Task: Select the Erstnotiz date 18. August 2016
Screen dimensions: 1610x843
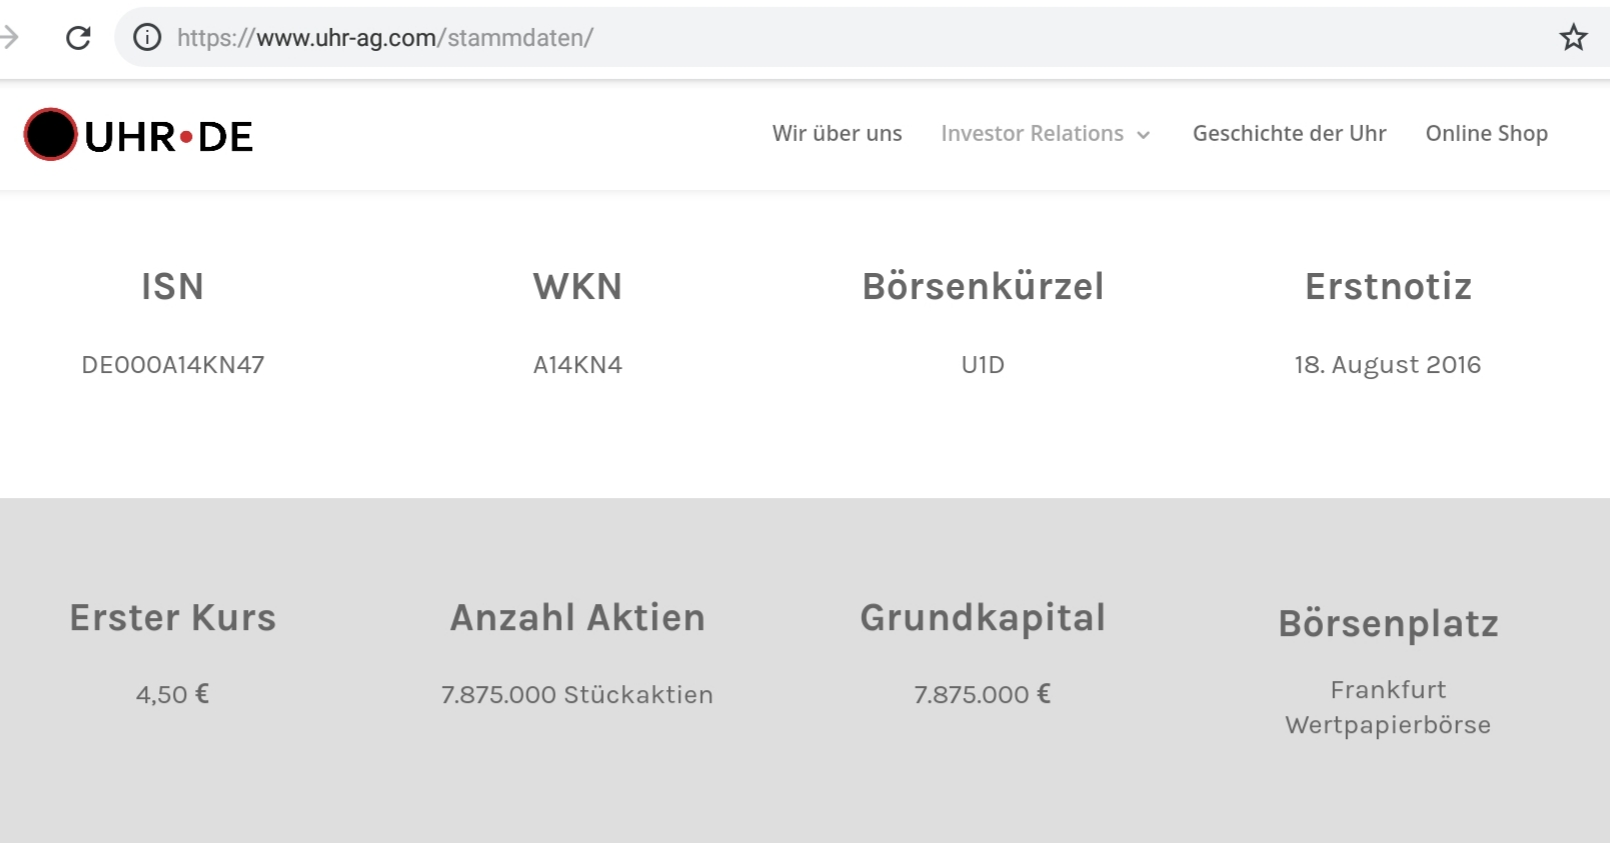Action: [x=1388, y=364]
